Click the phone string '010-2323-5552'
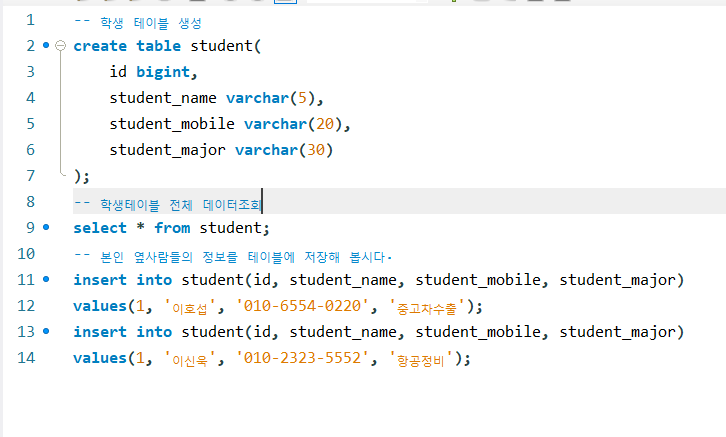The height and width of the screenshot is (437, 726). point(302,357)
